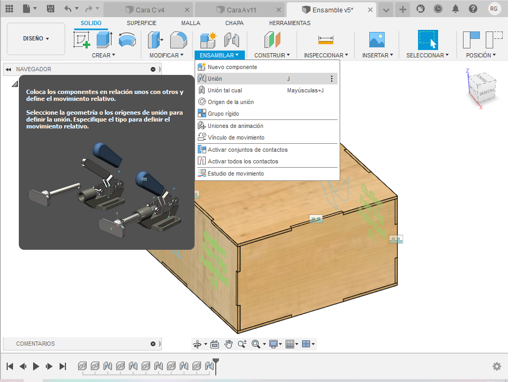The image size is (514, 382).
Task: Choose Vínculo de movimiento
Action: 267,137
